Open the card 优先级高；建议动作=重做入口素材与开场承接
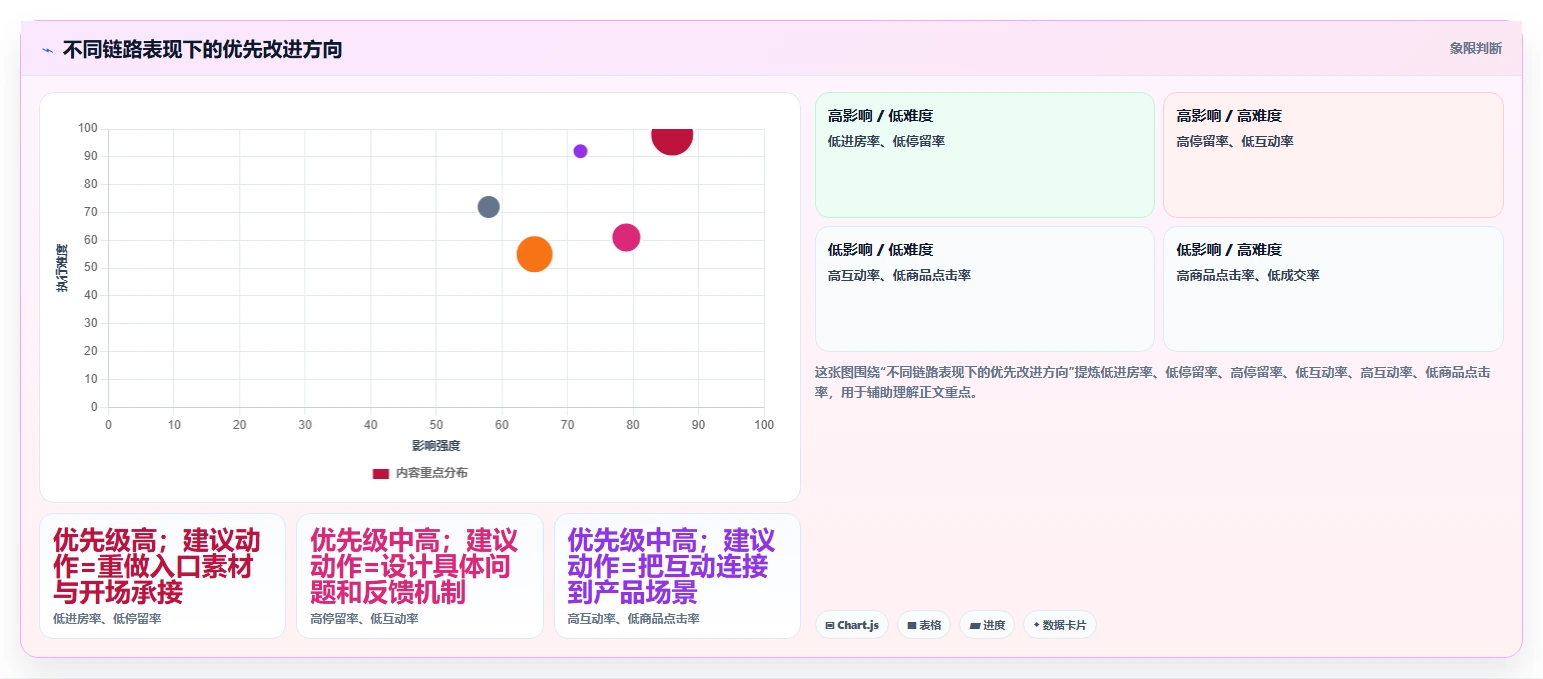 click(x=162, y=576)
